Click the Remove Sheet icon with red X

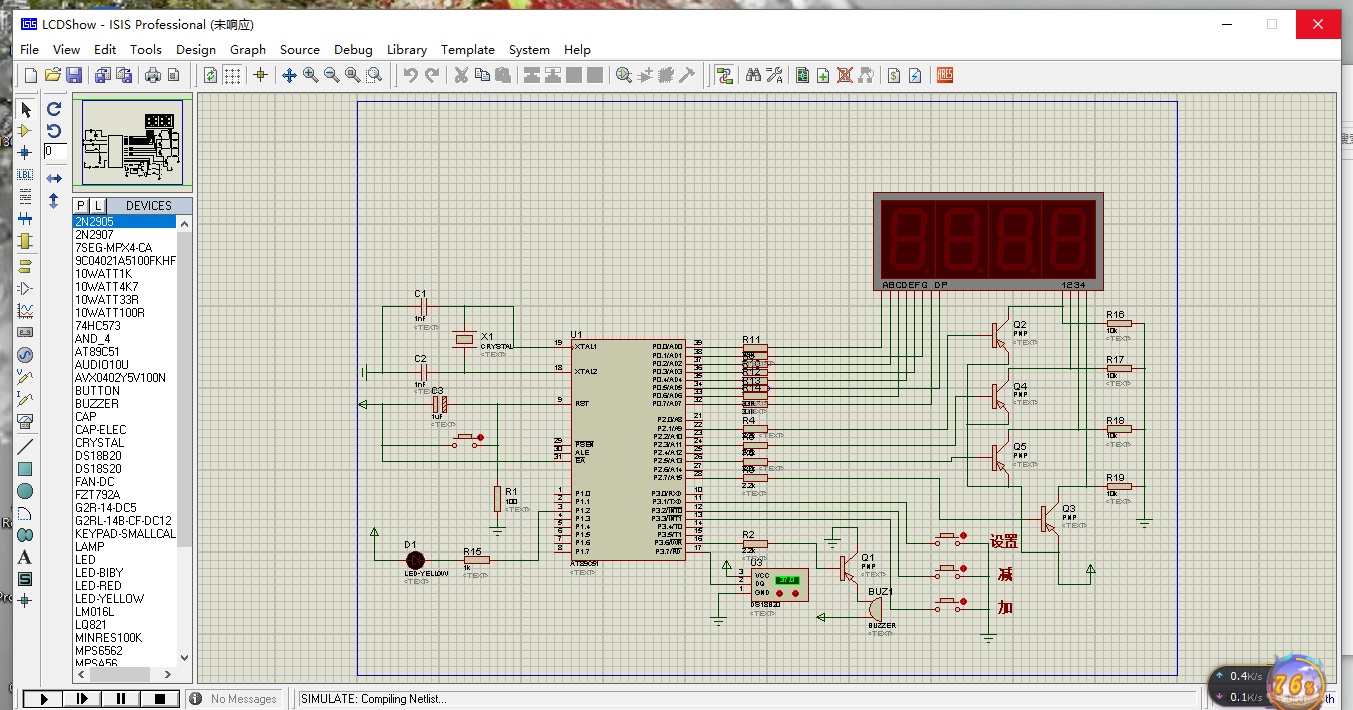[845, 75]
